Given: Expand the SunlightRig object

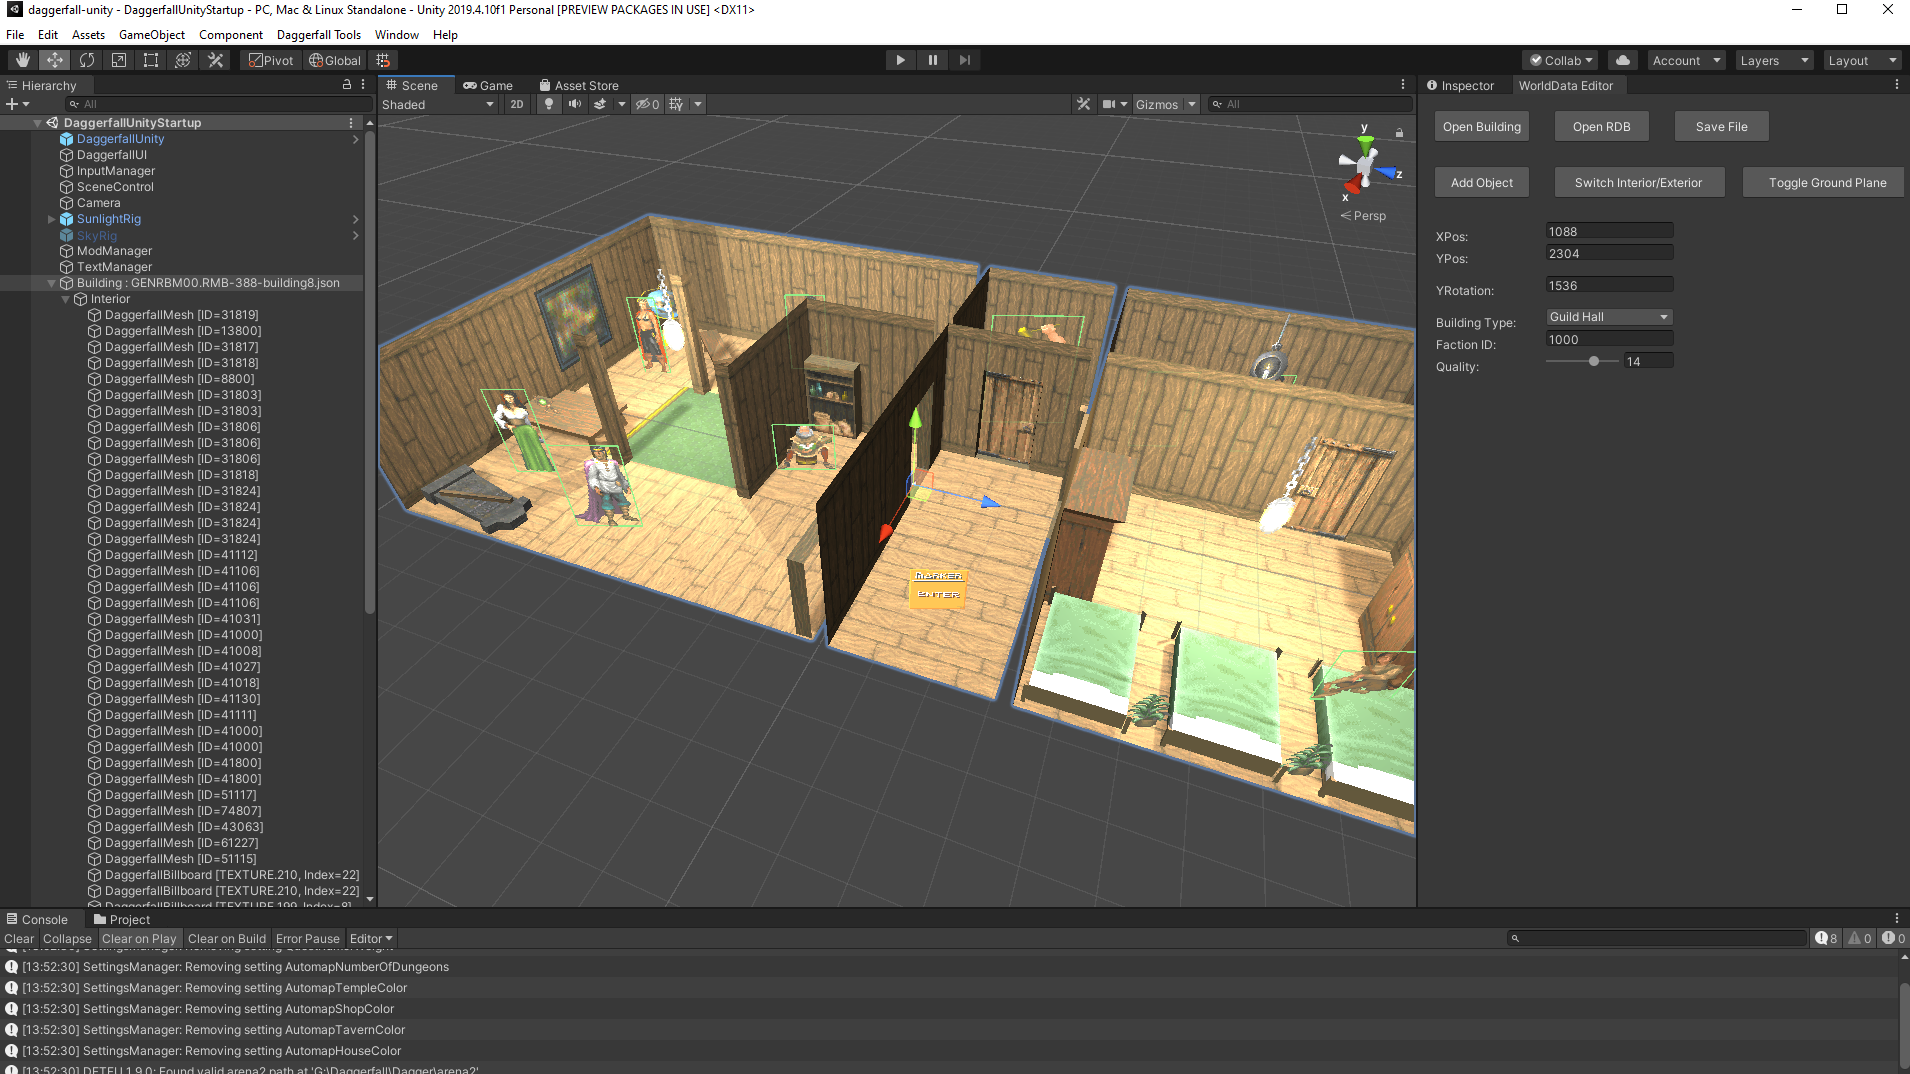Looking at the screenshot, I should 52,219.
